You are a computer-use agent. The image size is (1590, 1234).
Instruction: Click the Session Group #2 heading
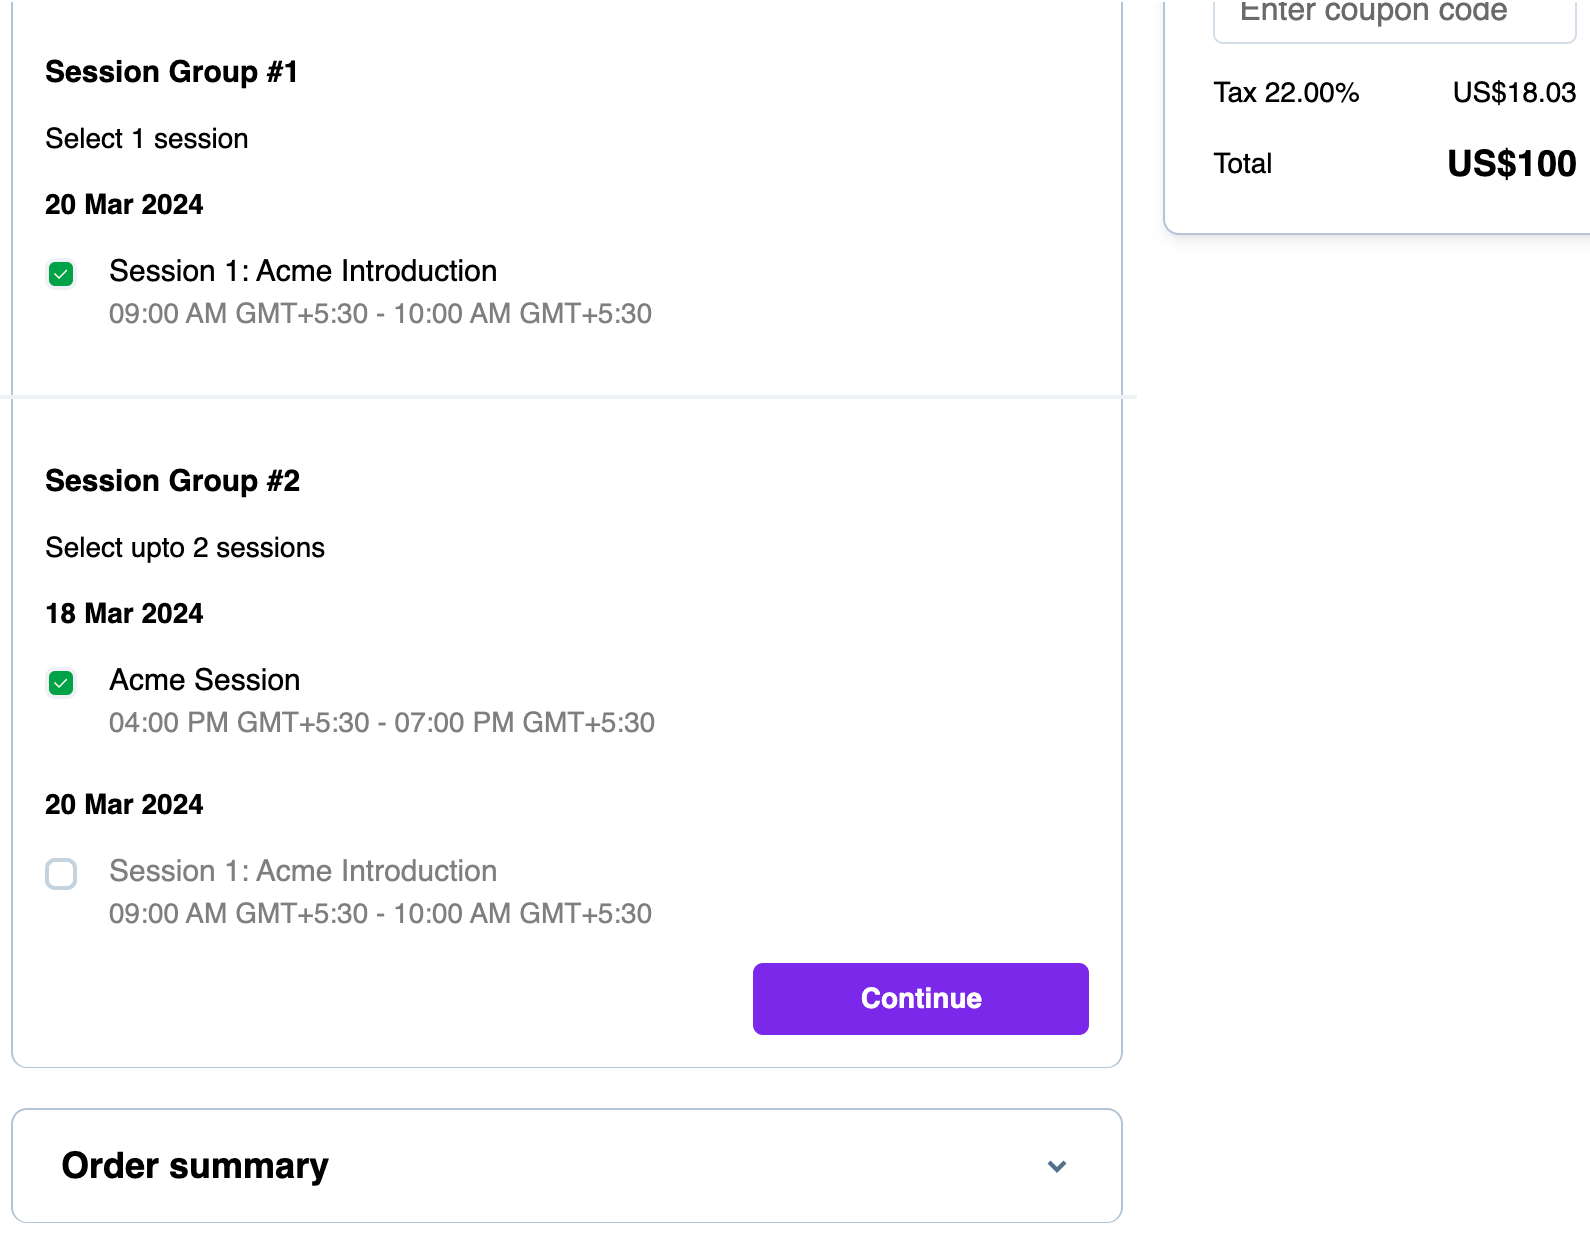[172, 481]
